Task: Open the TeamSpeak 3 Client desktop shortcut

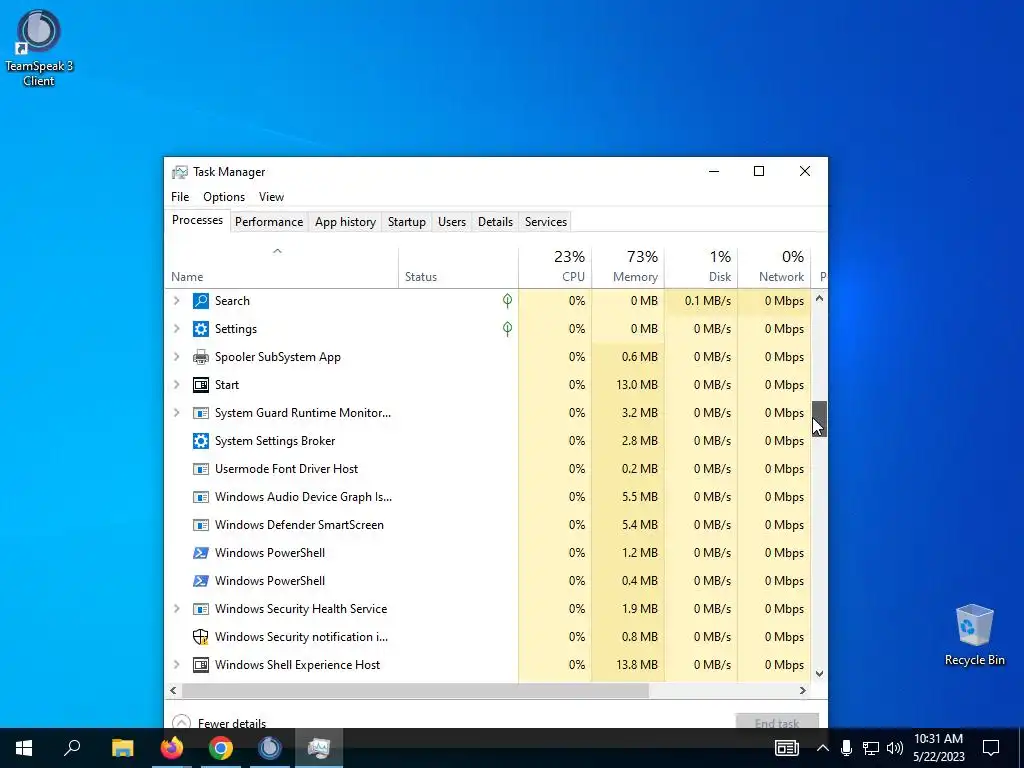Action: pos(39,48)
